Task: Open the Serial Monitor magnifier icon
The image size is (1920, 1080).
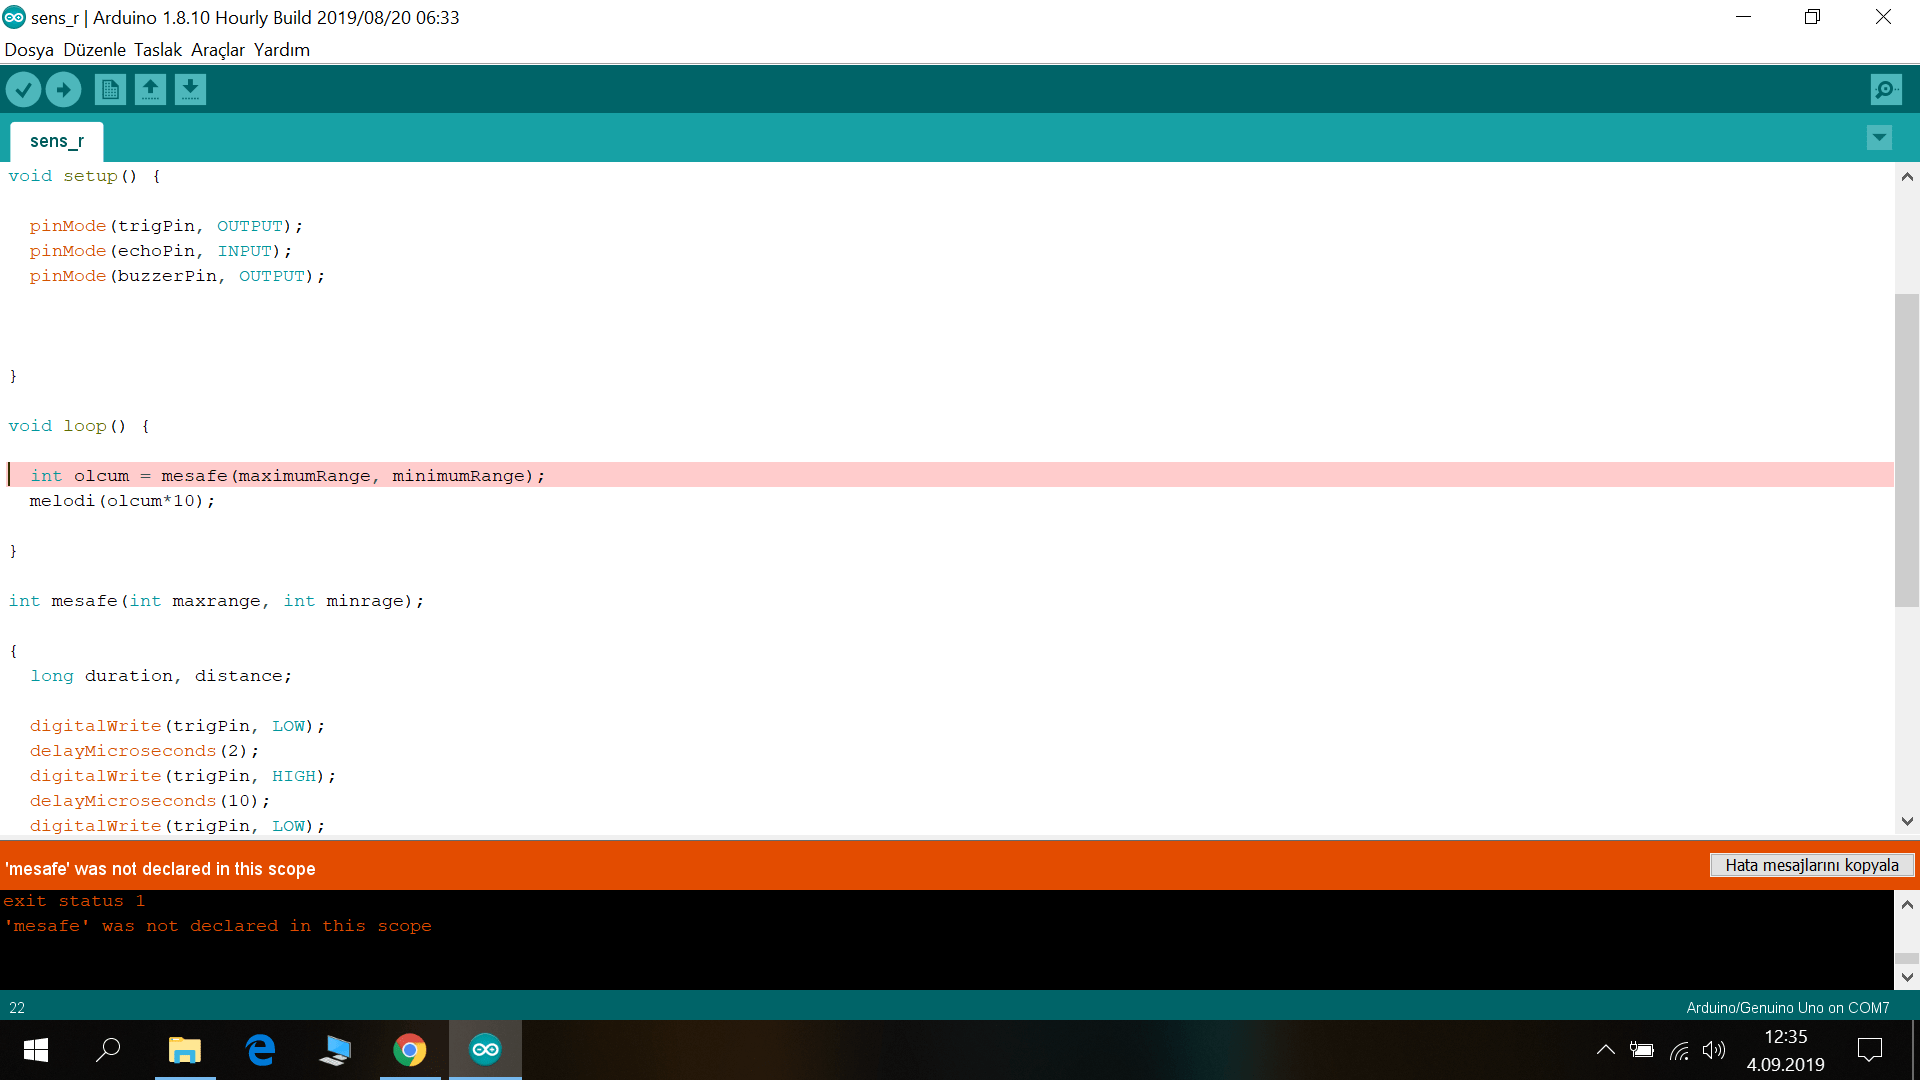Action: (1885, 90)
